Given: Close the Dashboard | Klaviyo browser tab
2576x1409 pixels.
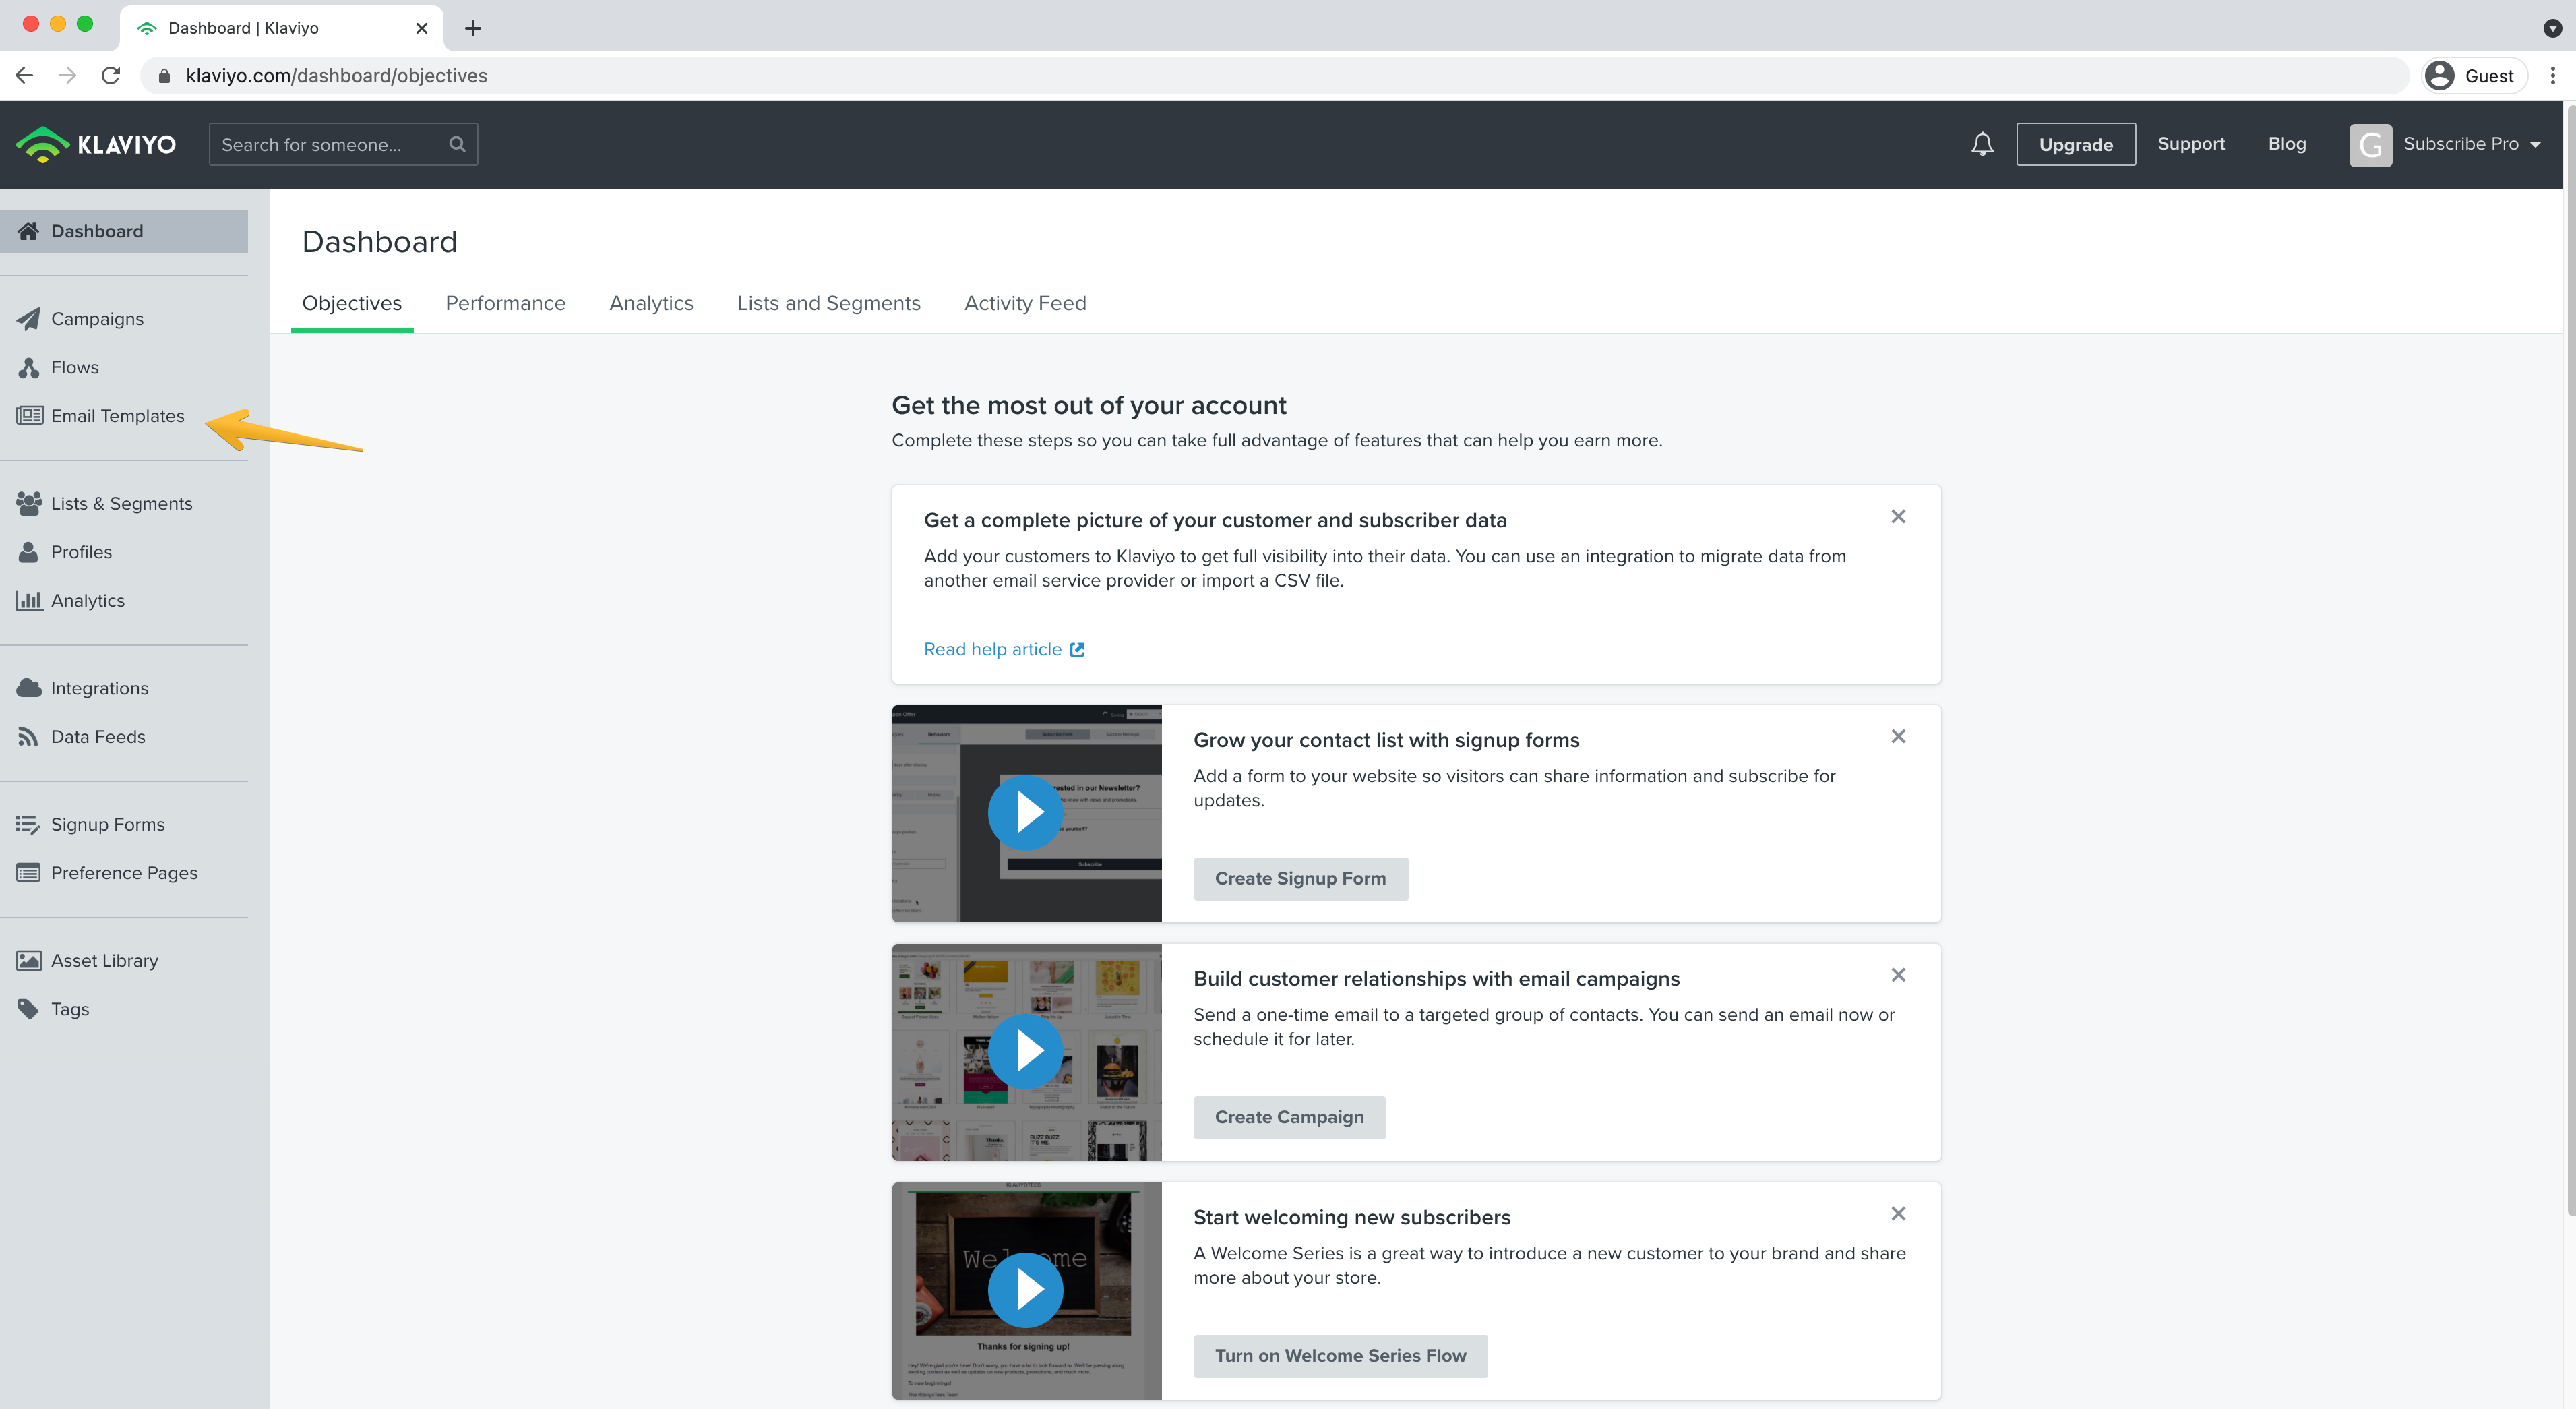Looking at the screenshot, I should pyautogui.click(x=421, y=28).
